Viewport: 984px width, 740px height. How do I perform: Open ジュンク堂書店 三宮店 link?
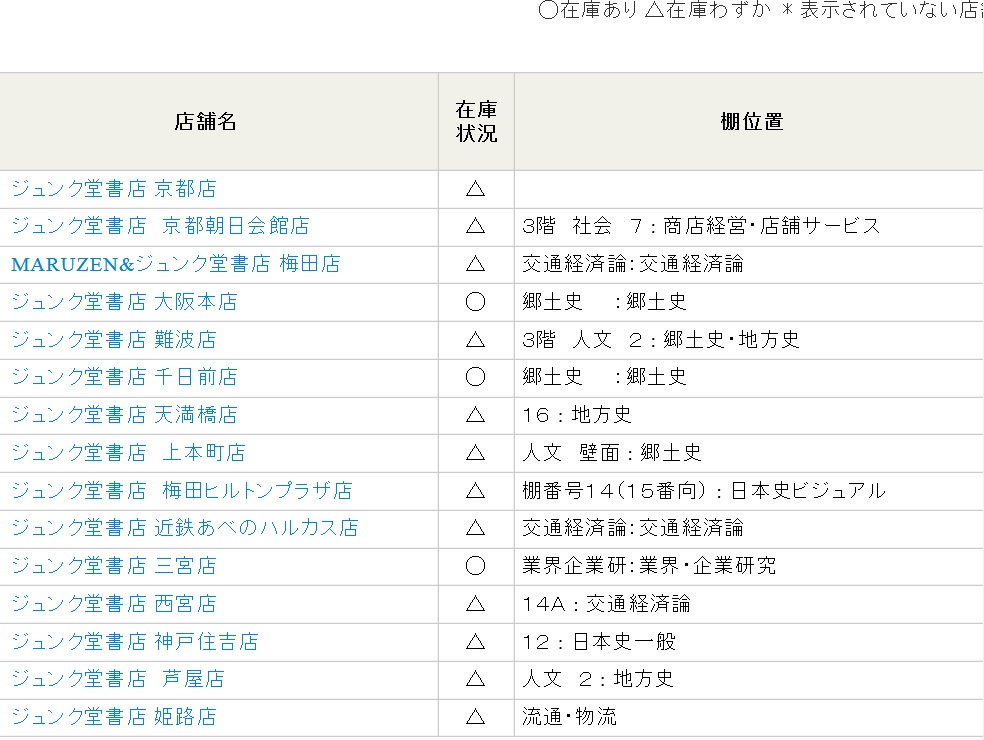[x=114, y=566]
